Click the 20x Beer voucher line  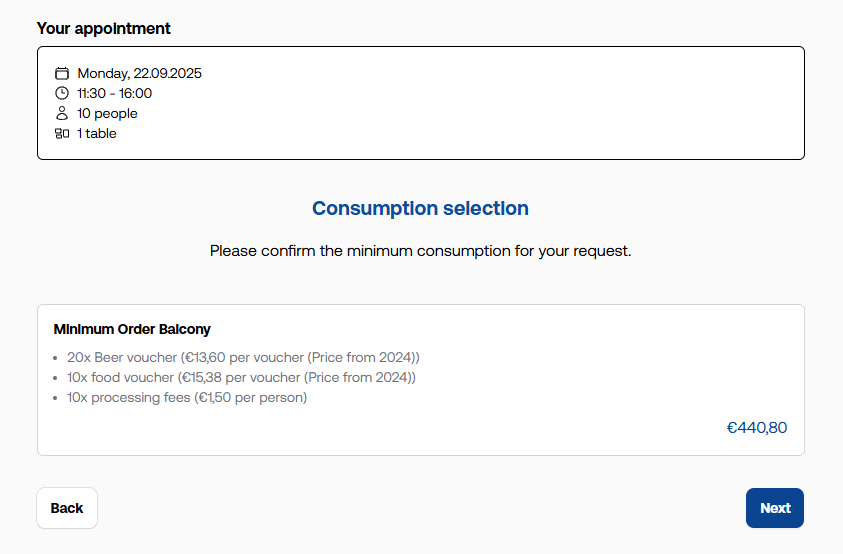click(x=243, y=358)
